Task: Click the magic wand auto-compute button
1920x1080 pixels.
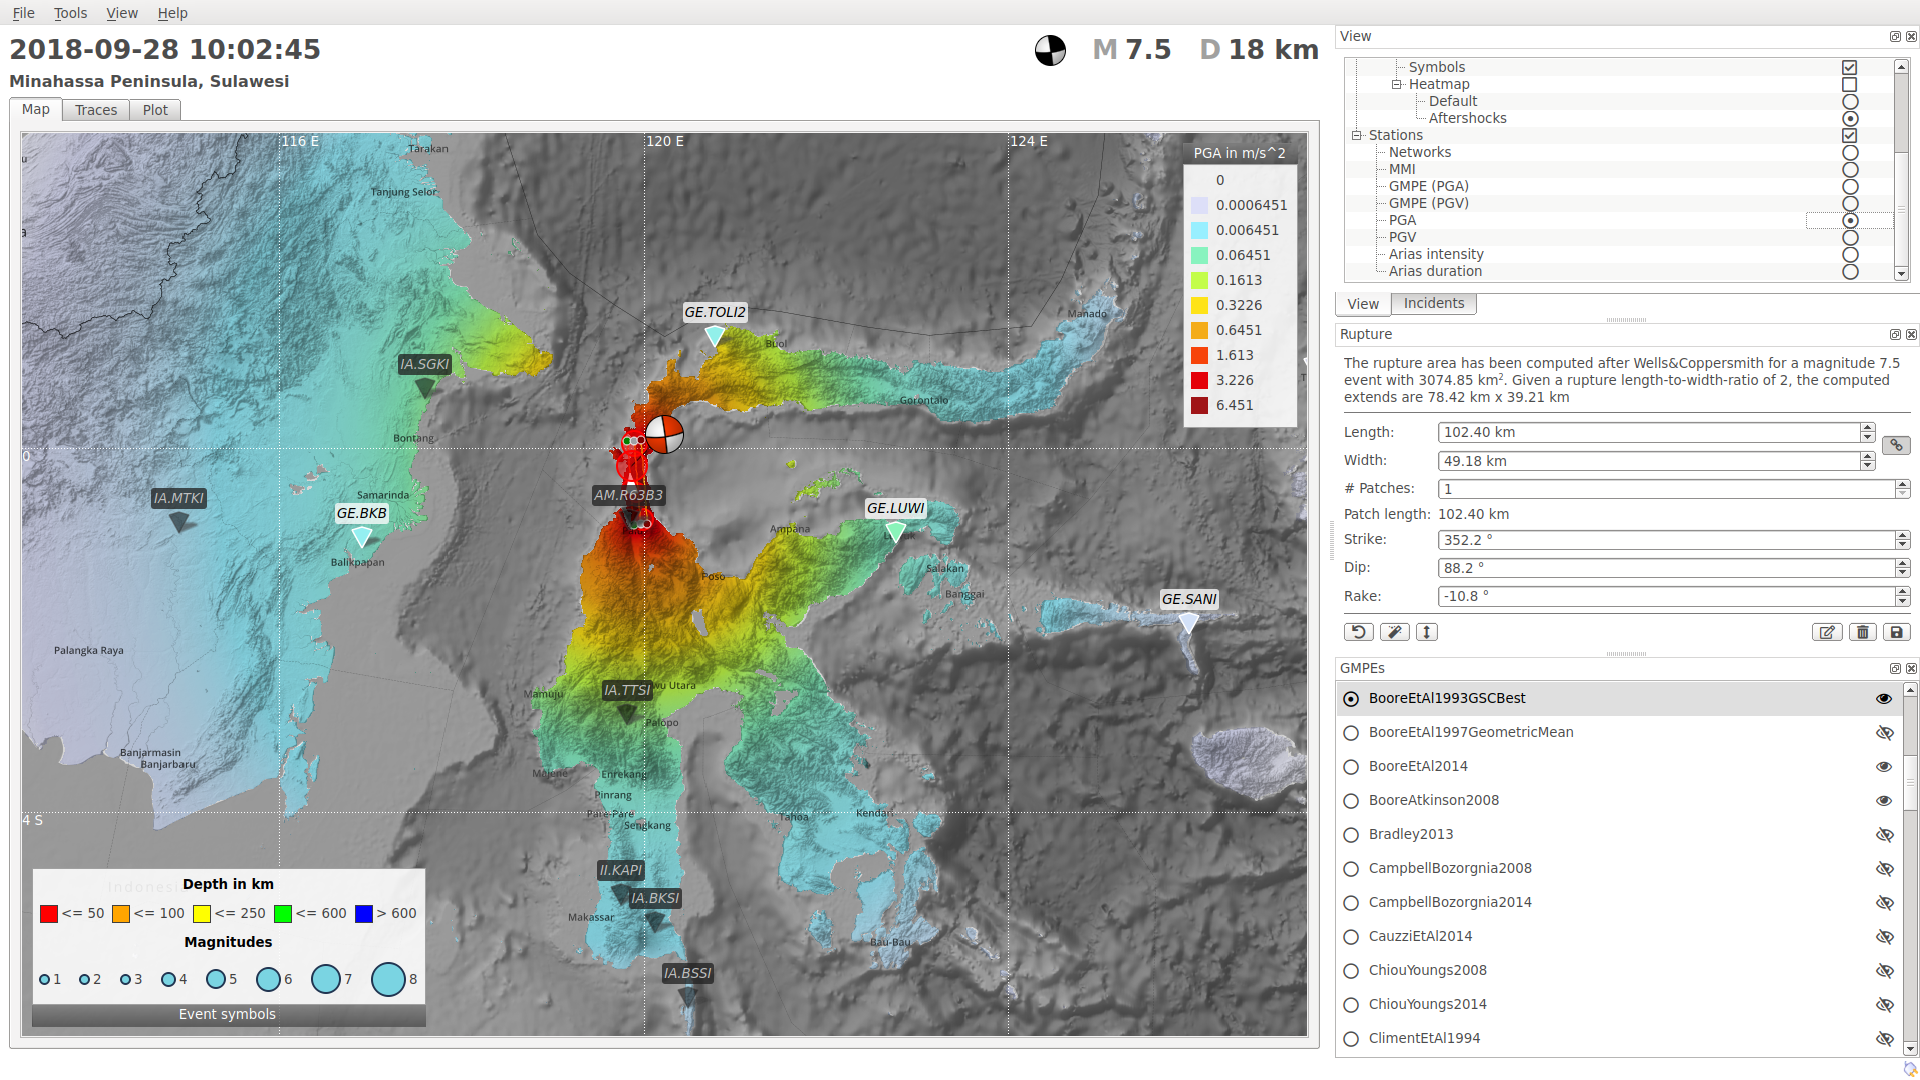Action: pyautogui.click(x=1394, y=632)
